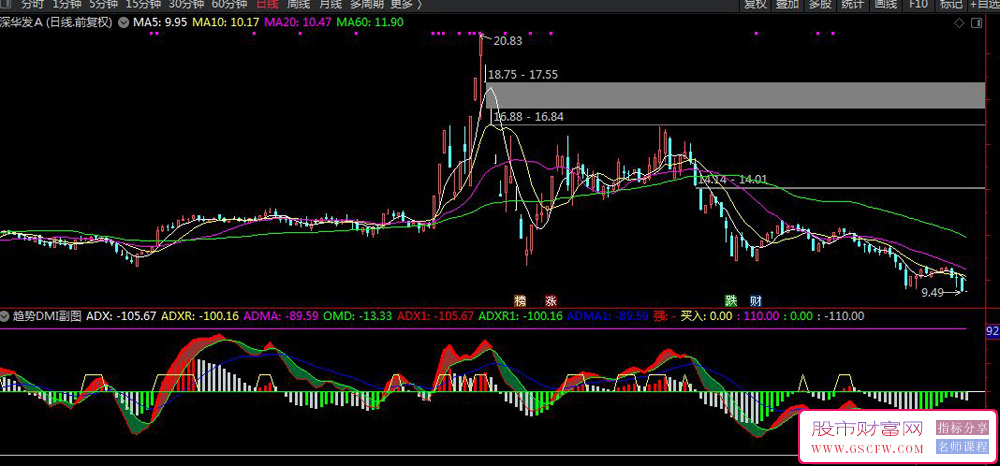Click the 14.14 - 14.01 gap label
The image size is (1000, 466).
pyautogui.click(x=732, y=180)
